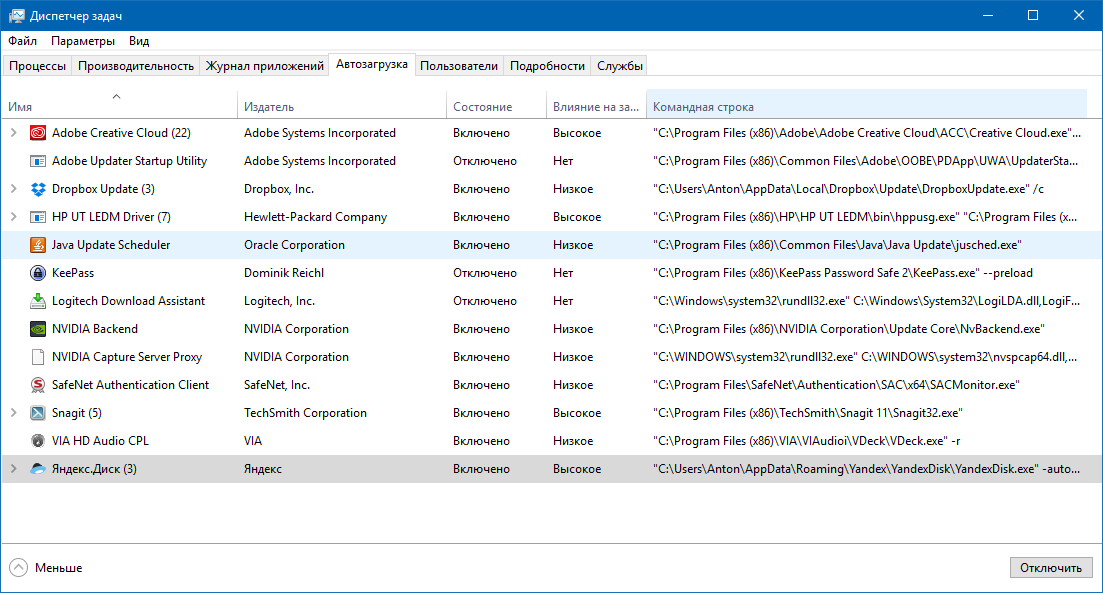1103x593 pixels.
Task: Expand the HP UT LEDM Driver group
Action: tap(13, 217)
